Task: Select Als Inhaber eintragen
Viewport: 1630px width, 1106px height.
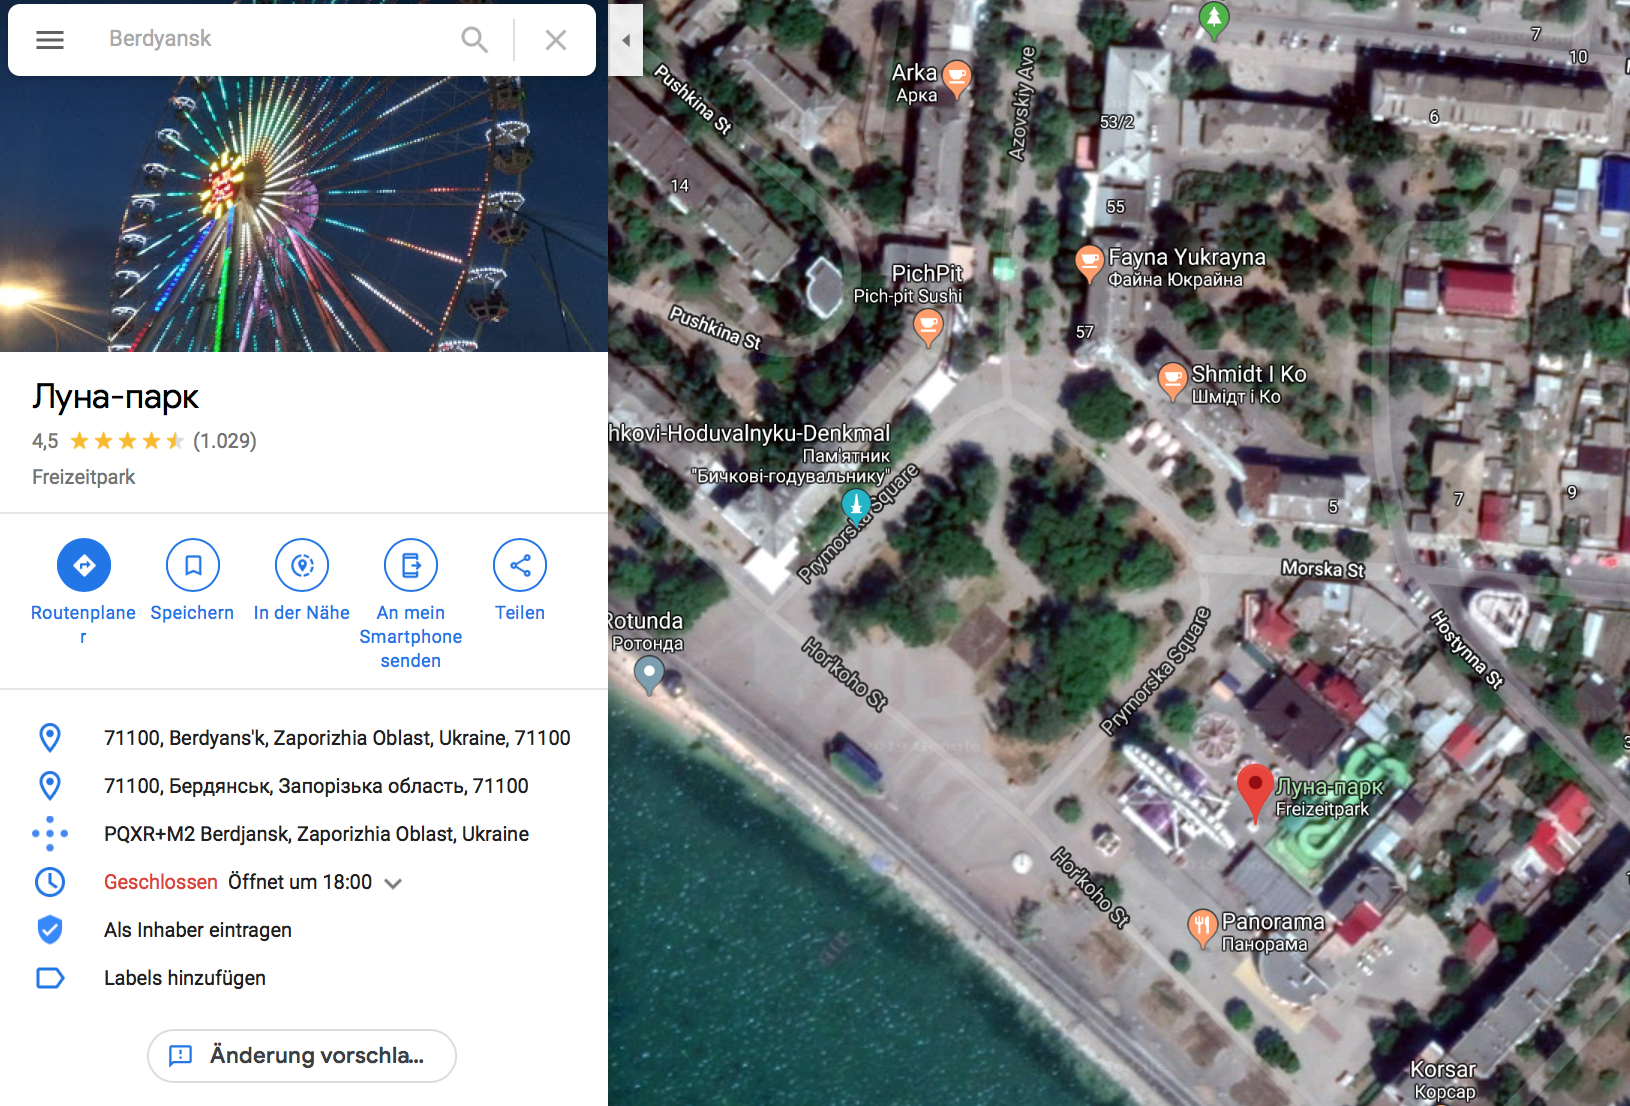Action: [304, 930]
